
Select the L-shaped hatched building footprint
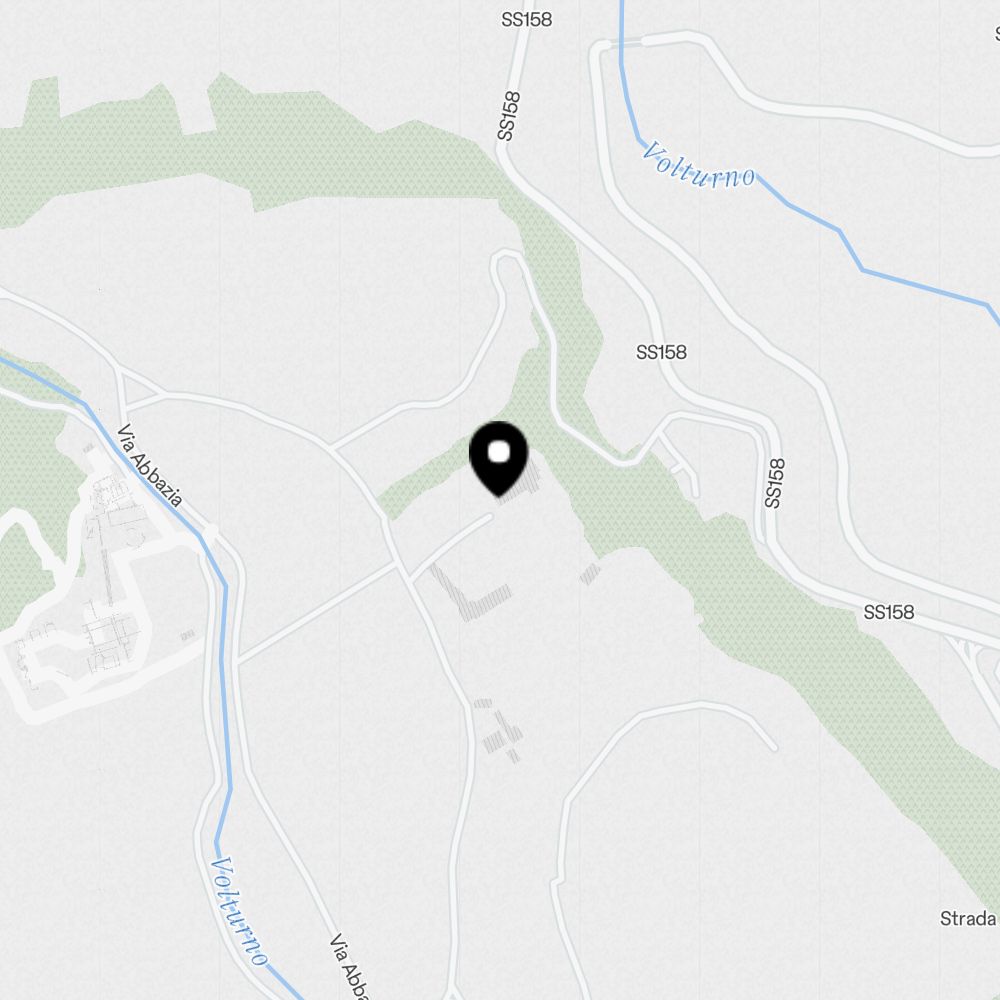(x=471, y=593)
